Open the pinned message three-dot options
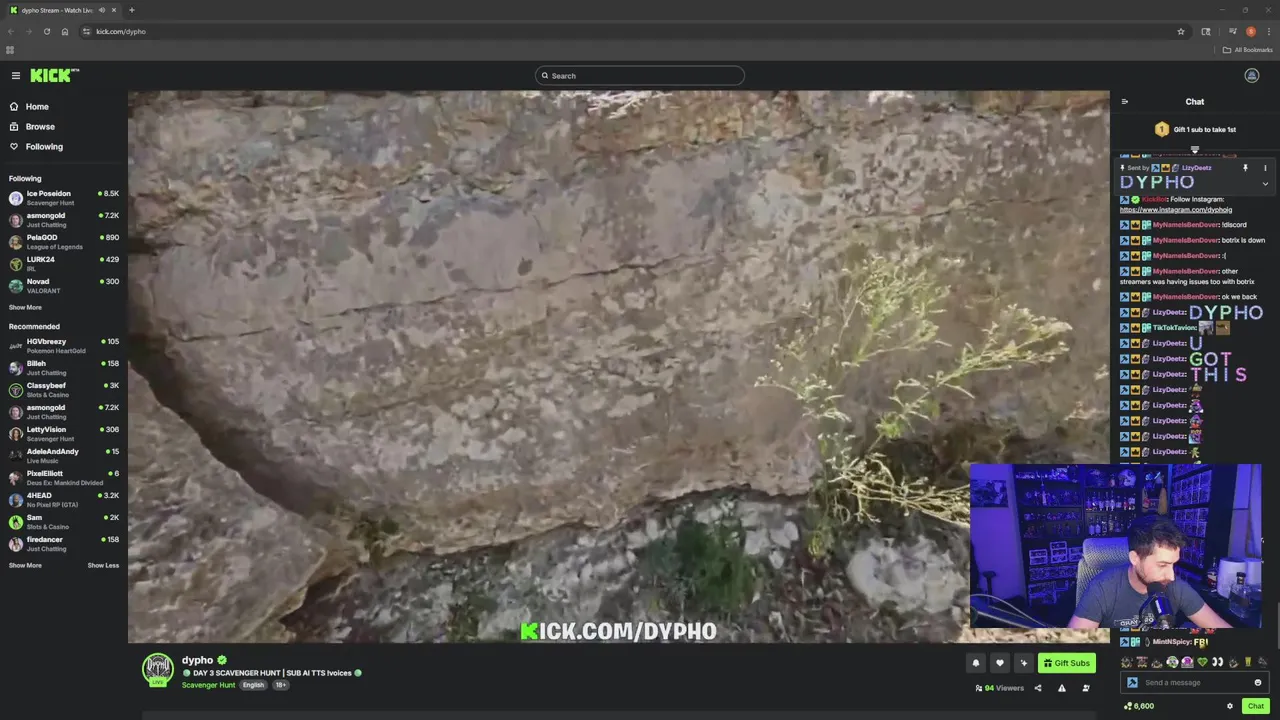 pos(1265,168)
